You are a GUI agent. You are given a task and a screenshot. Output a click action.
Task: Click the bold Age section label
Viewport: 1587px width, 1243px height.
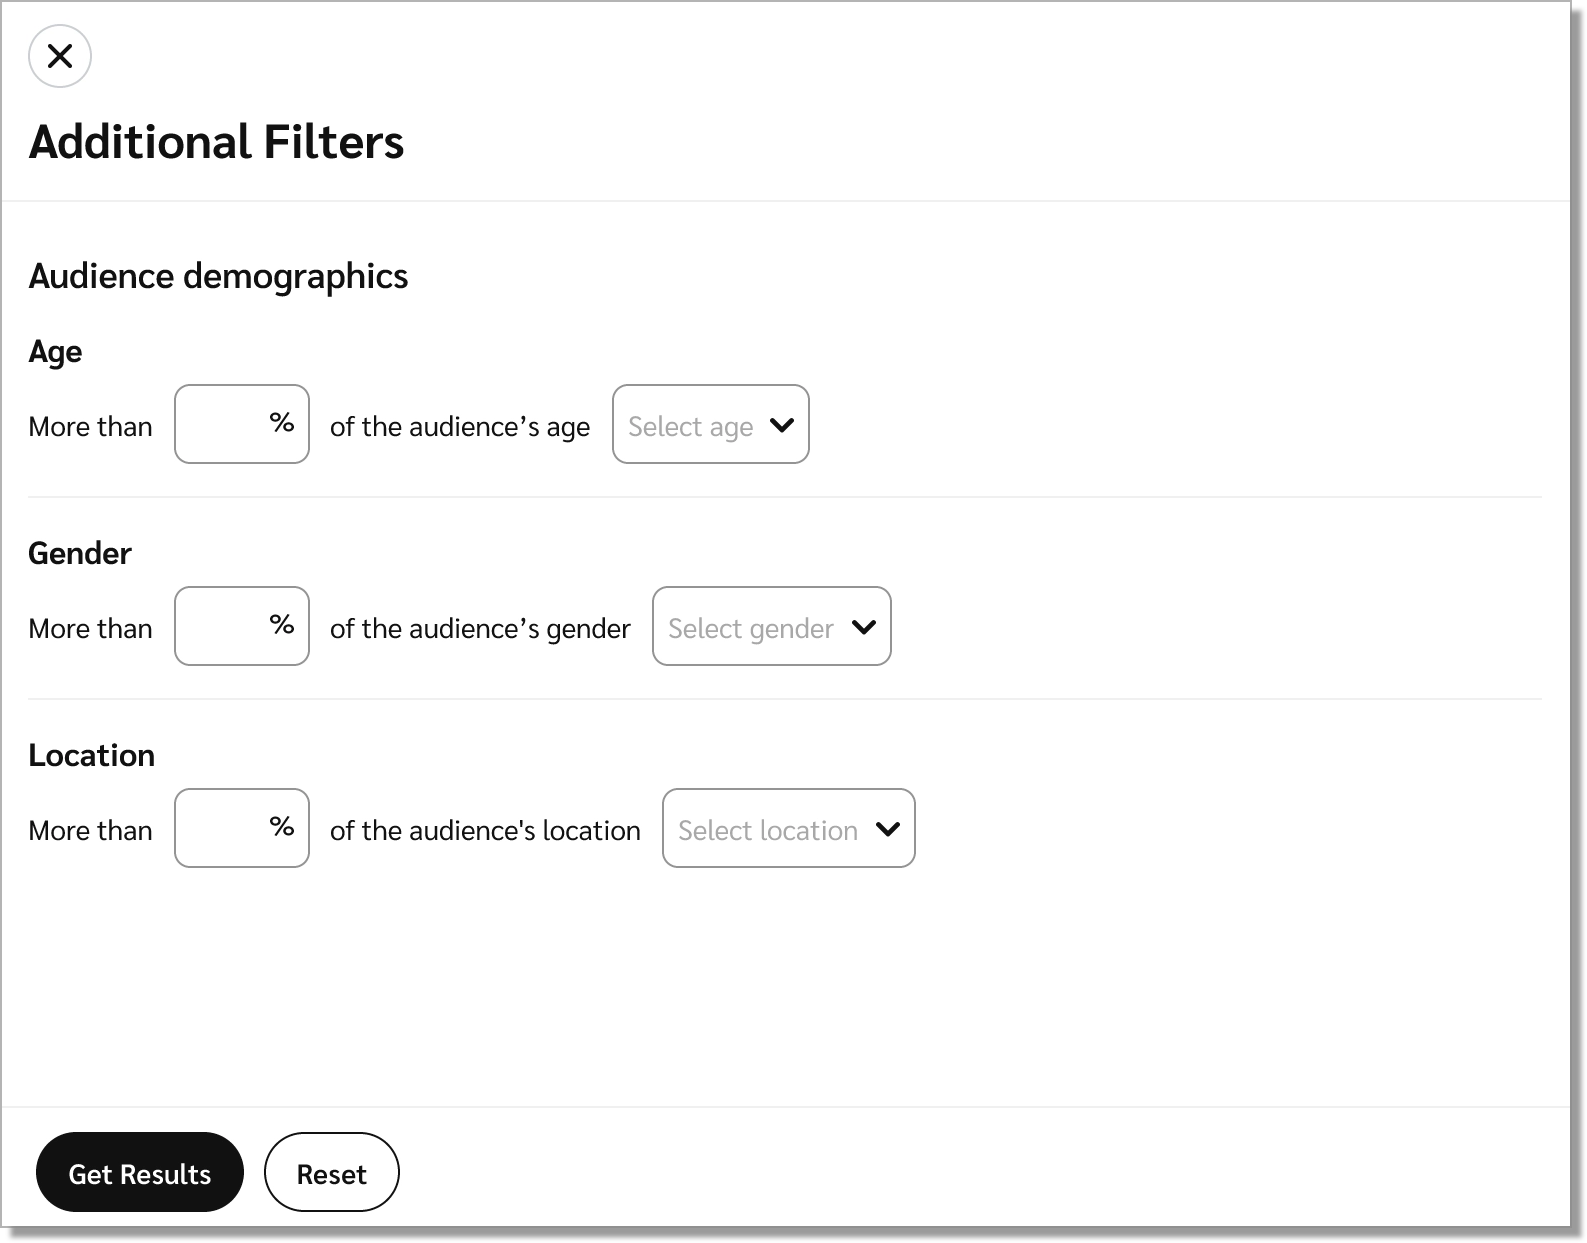(x=55, y=352)
